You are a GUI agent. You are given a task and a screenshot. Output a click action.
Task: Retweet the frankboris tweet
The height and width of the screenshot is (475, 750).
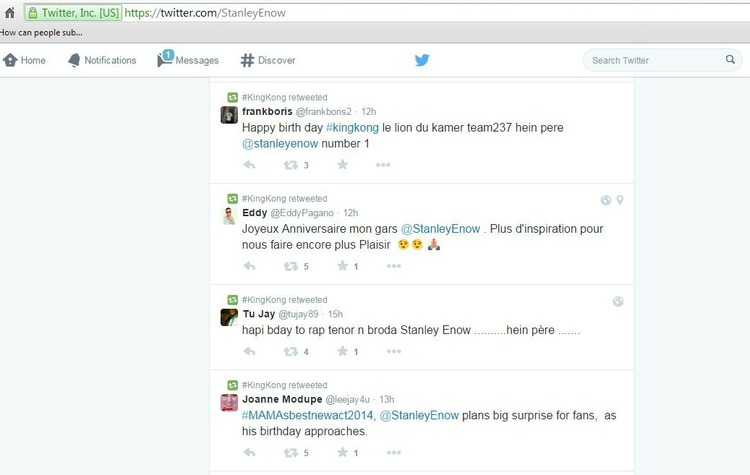click(291, 165)
